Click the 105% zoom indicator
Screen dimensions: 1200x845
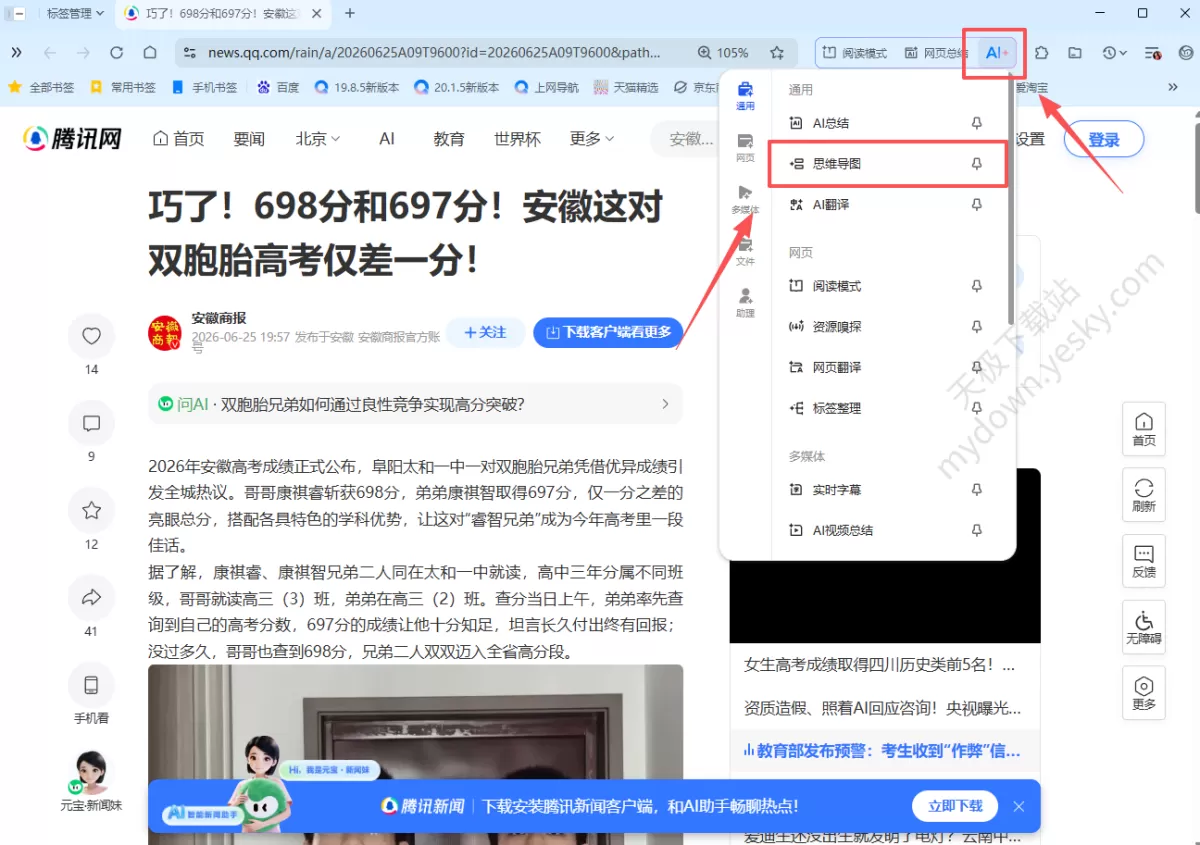(723, 53)
